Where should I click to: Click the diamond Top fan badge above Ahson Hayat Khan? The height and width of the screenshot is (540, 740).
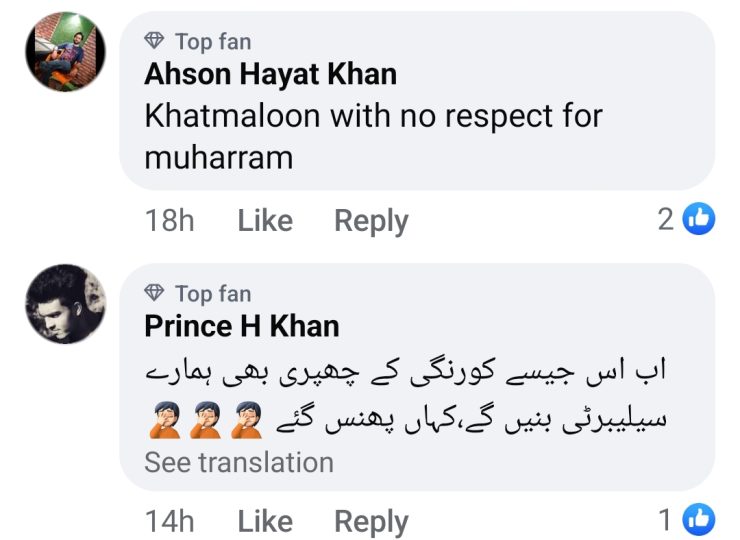click(x=155, y=42)
